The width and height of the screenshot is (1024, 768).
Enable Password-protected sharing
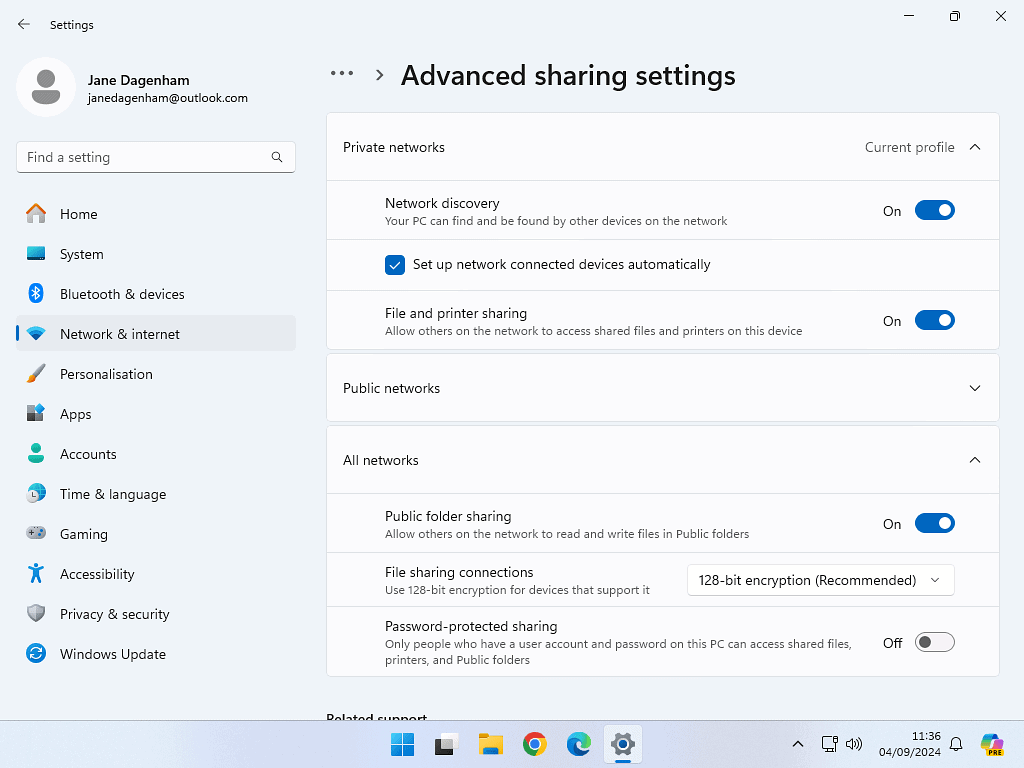coord(934,643)
